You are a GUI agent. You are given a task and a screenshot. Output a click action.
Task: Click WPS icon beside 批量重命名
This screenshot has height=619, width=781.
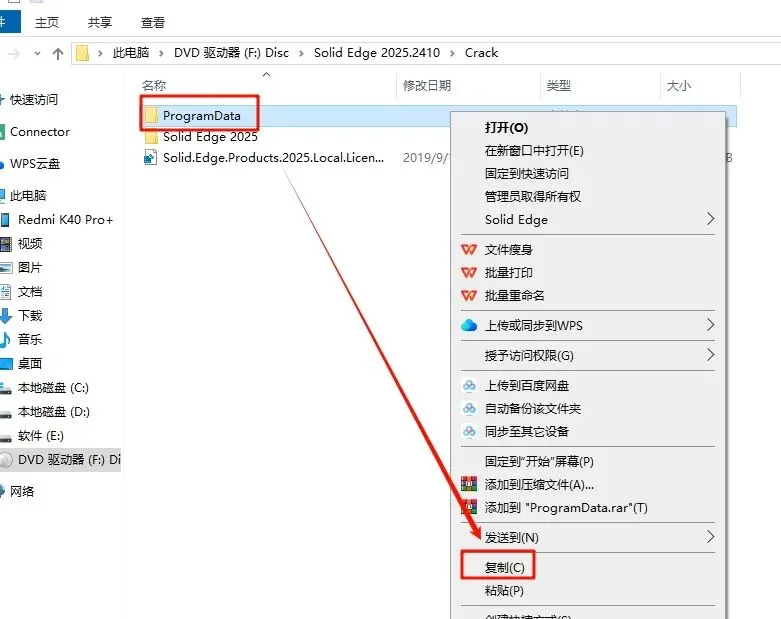(x=469, y=295)
